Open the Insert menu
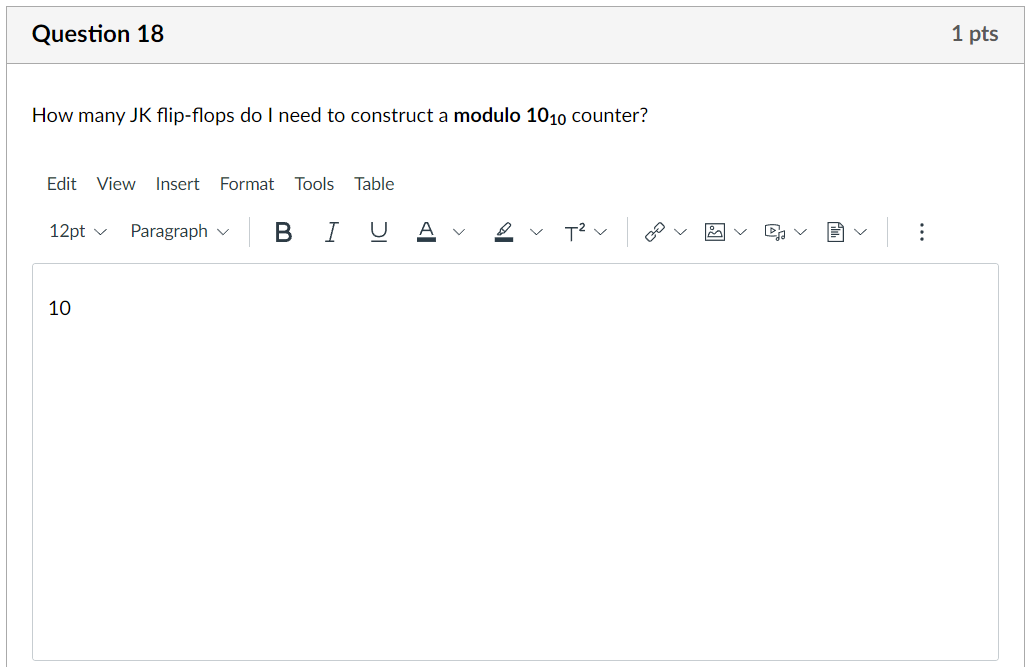Image resolution: width=1030 pixels, height=667 pixels. coord(177,183)
